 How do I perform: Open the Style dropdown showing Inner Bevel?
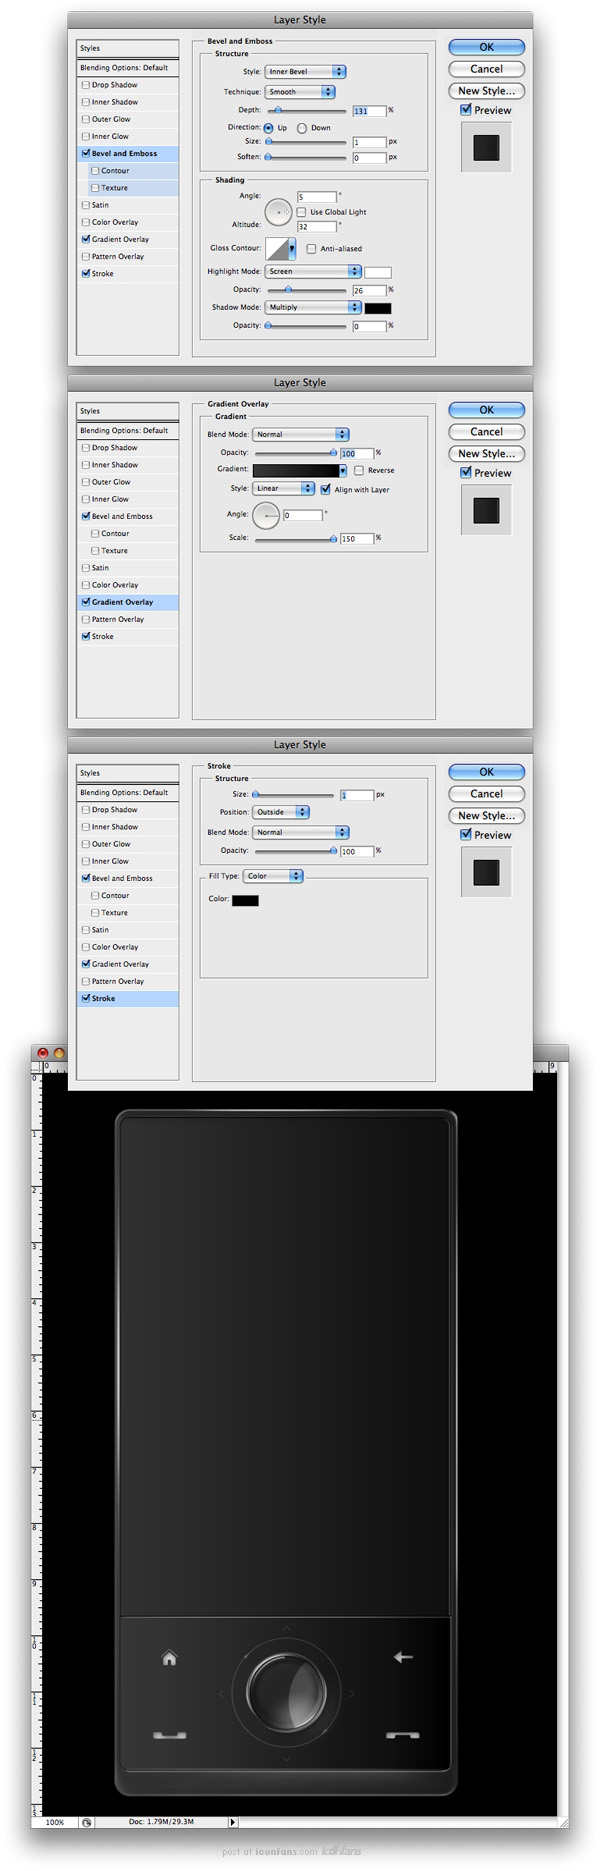tap(305, 72)
